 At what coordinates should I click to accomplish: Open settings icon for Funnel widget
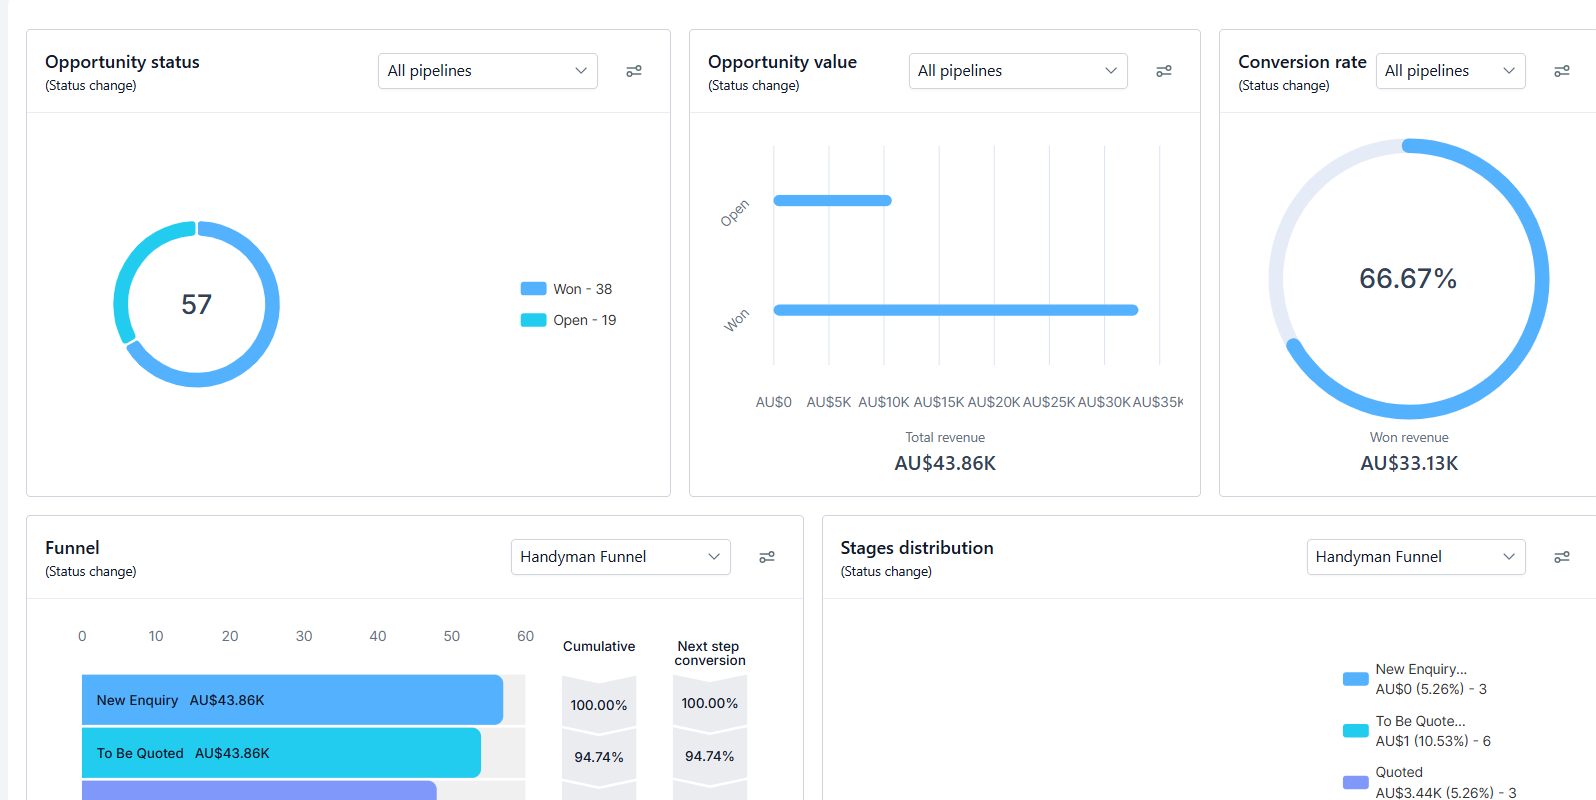point(767,557)
